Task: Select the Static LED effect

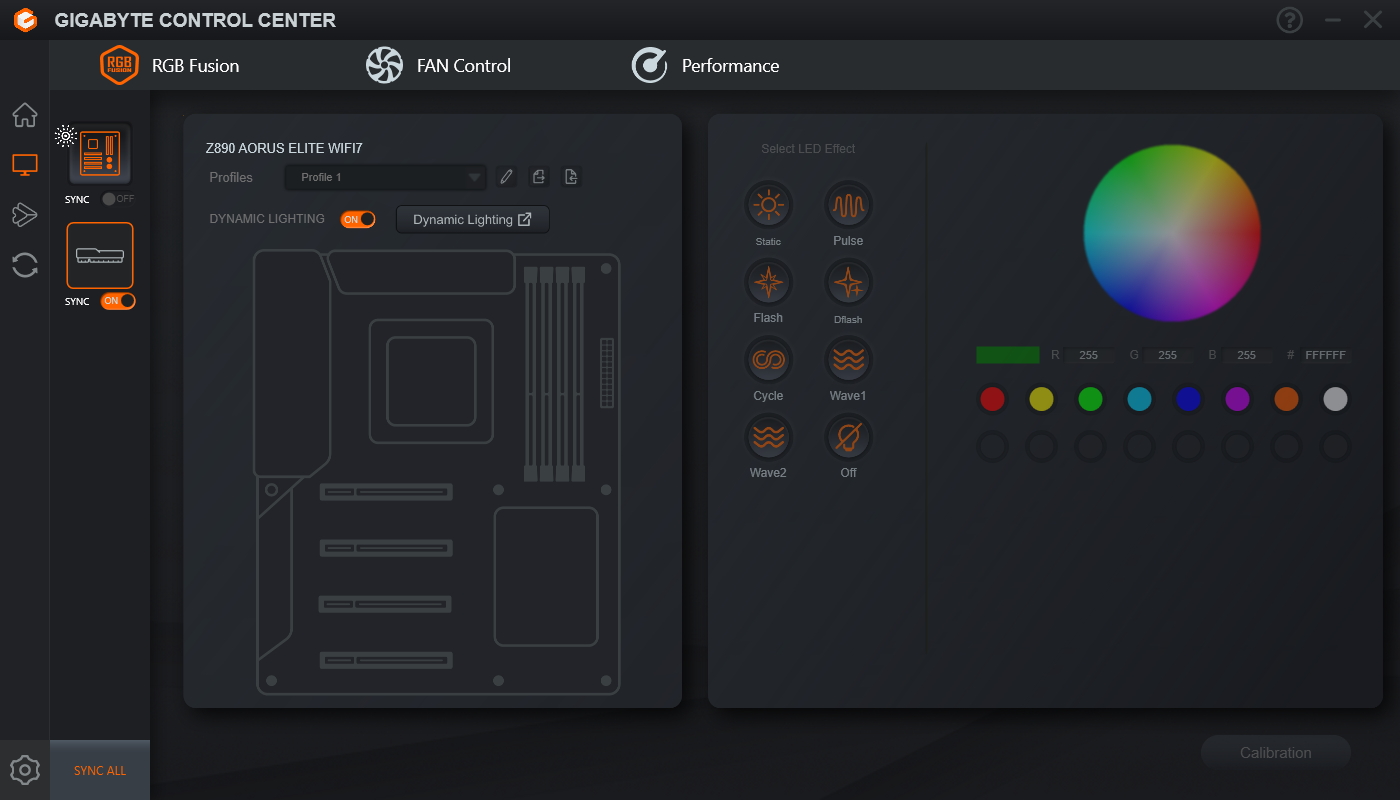Action: pyautogui.click(x=768, y=206)
